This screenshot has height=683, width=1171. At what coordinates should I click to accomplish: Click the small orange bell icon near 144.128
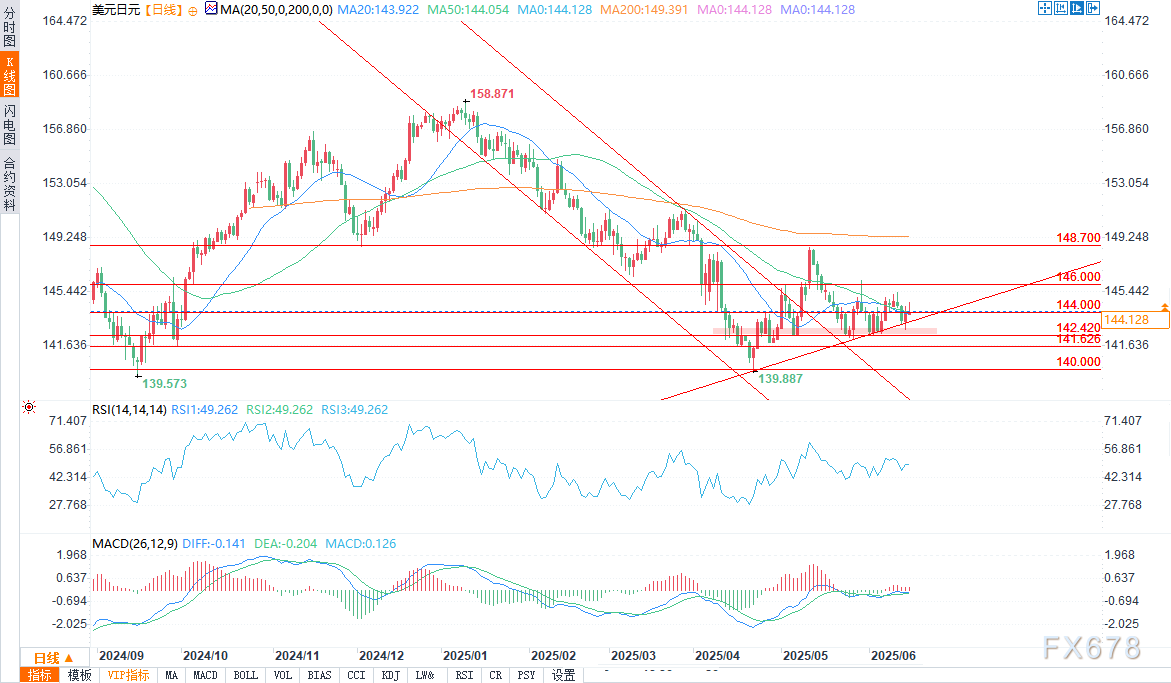tap(1164, 306)
